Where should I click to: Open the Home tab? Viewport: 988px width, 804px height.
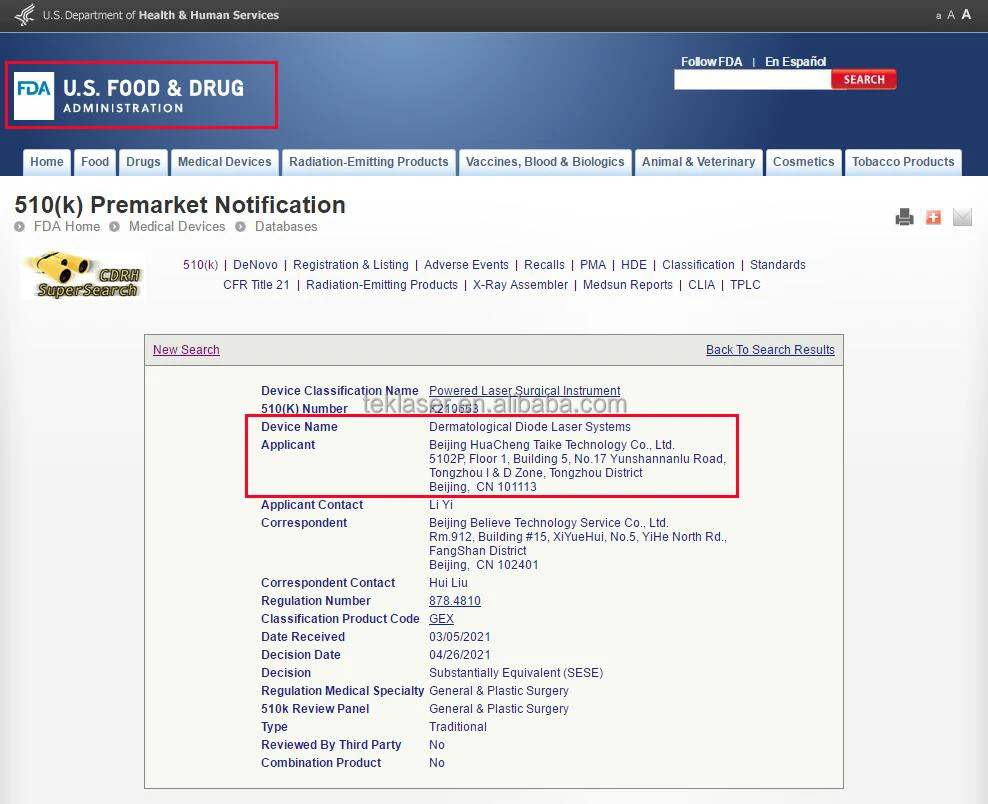click(x=47, y=162)
